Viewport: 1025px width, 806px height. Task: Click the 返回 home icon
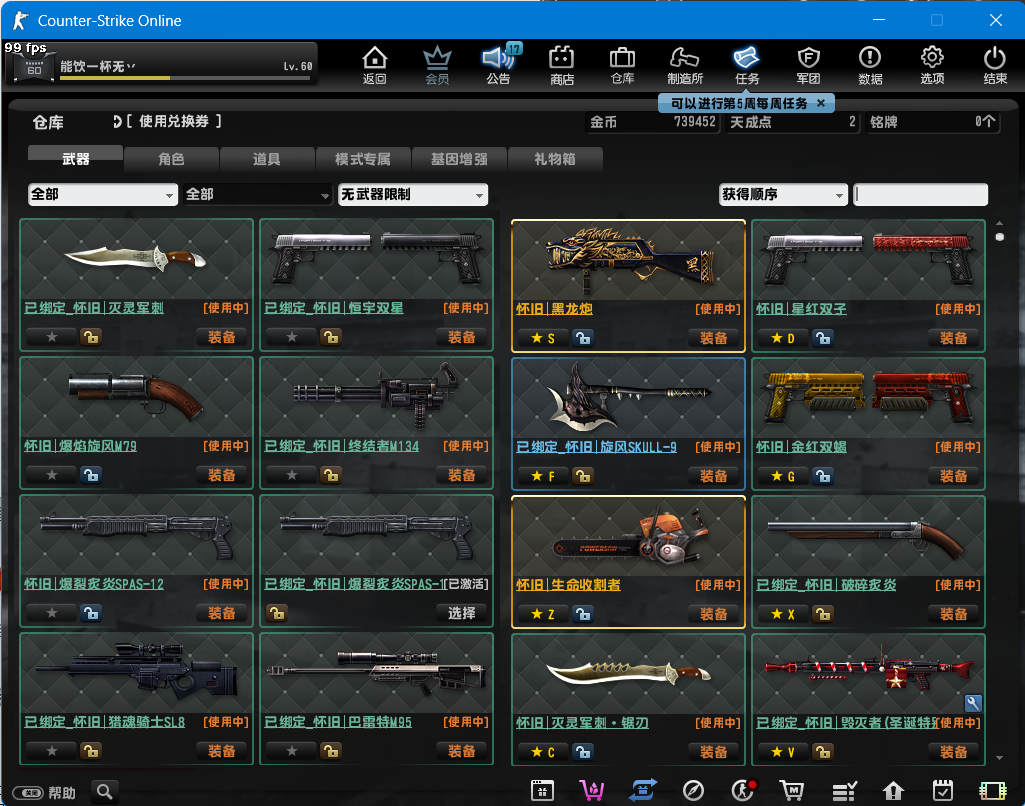coord(375,65)
